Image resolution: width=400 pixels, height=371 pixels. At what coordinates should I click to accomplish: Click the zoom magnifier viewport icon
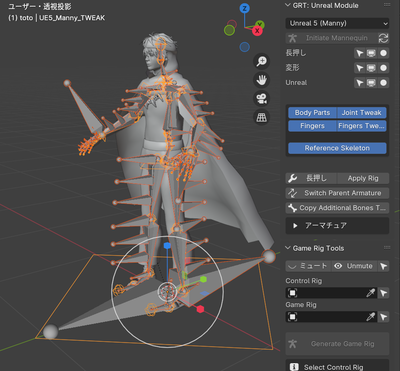[262, 61]
